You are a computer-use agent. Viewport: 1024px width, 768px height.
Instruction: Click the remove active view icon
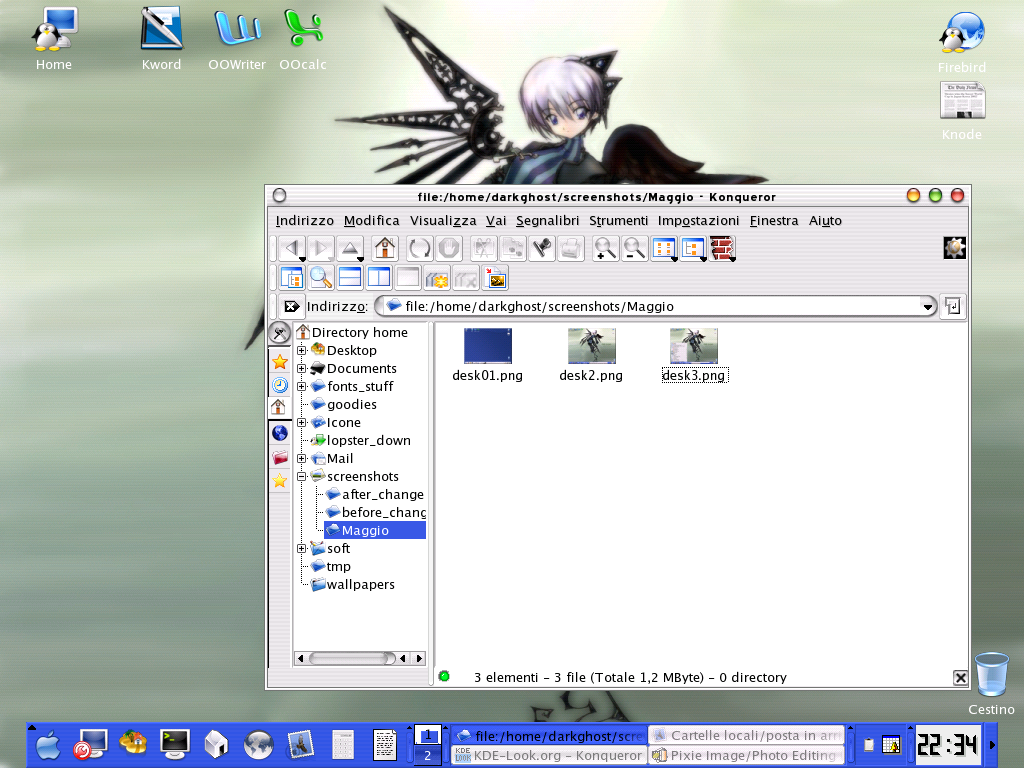[408, 279]
